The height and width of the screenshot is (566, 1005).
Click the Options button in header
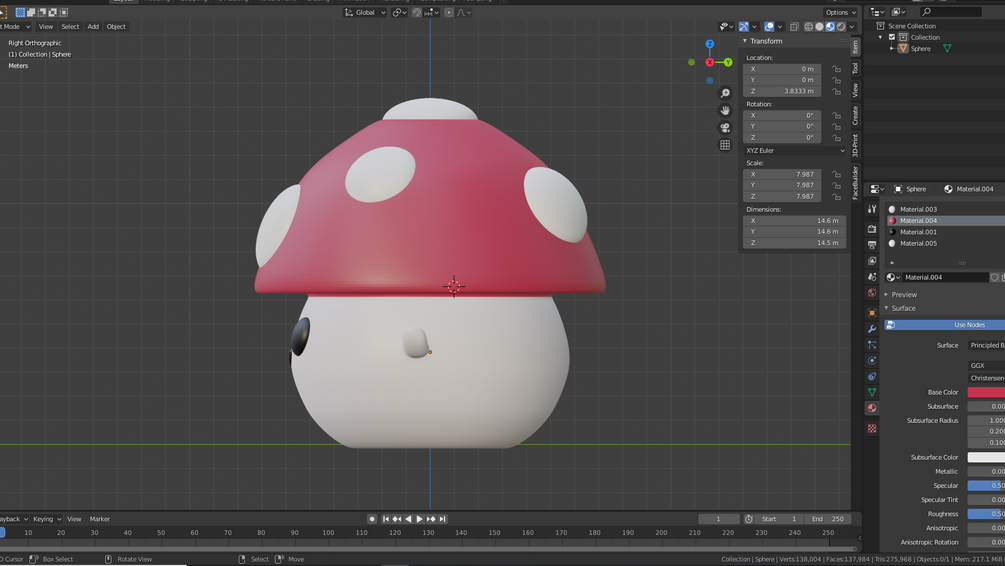pos(840,12)
